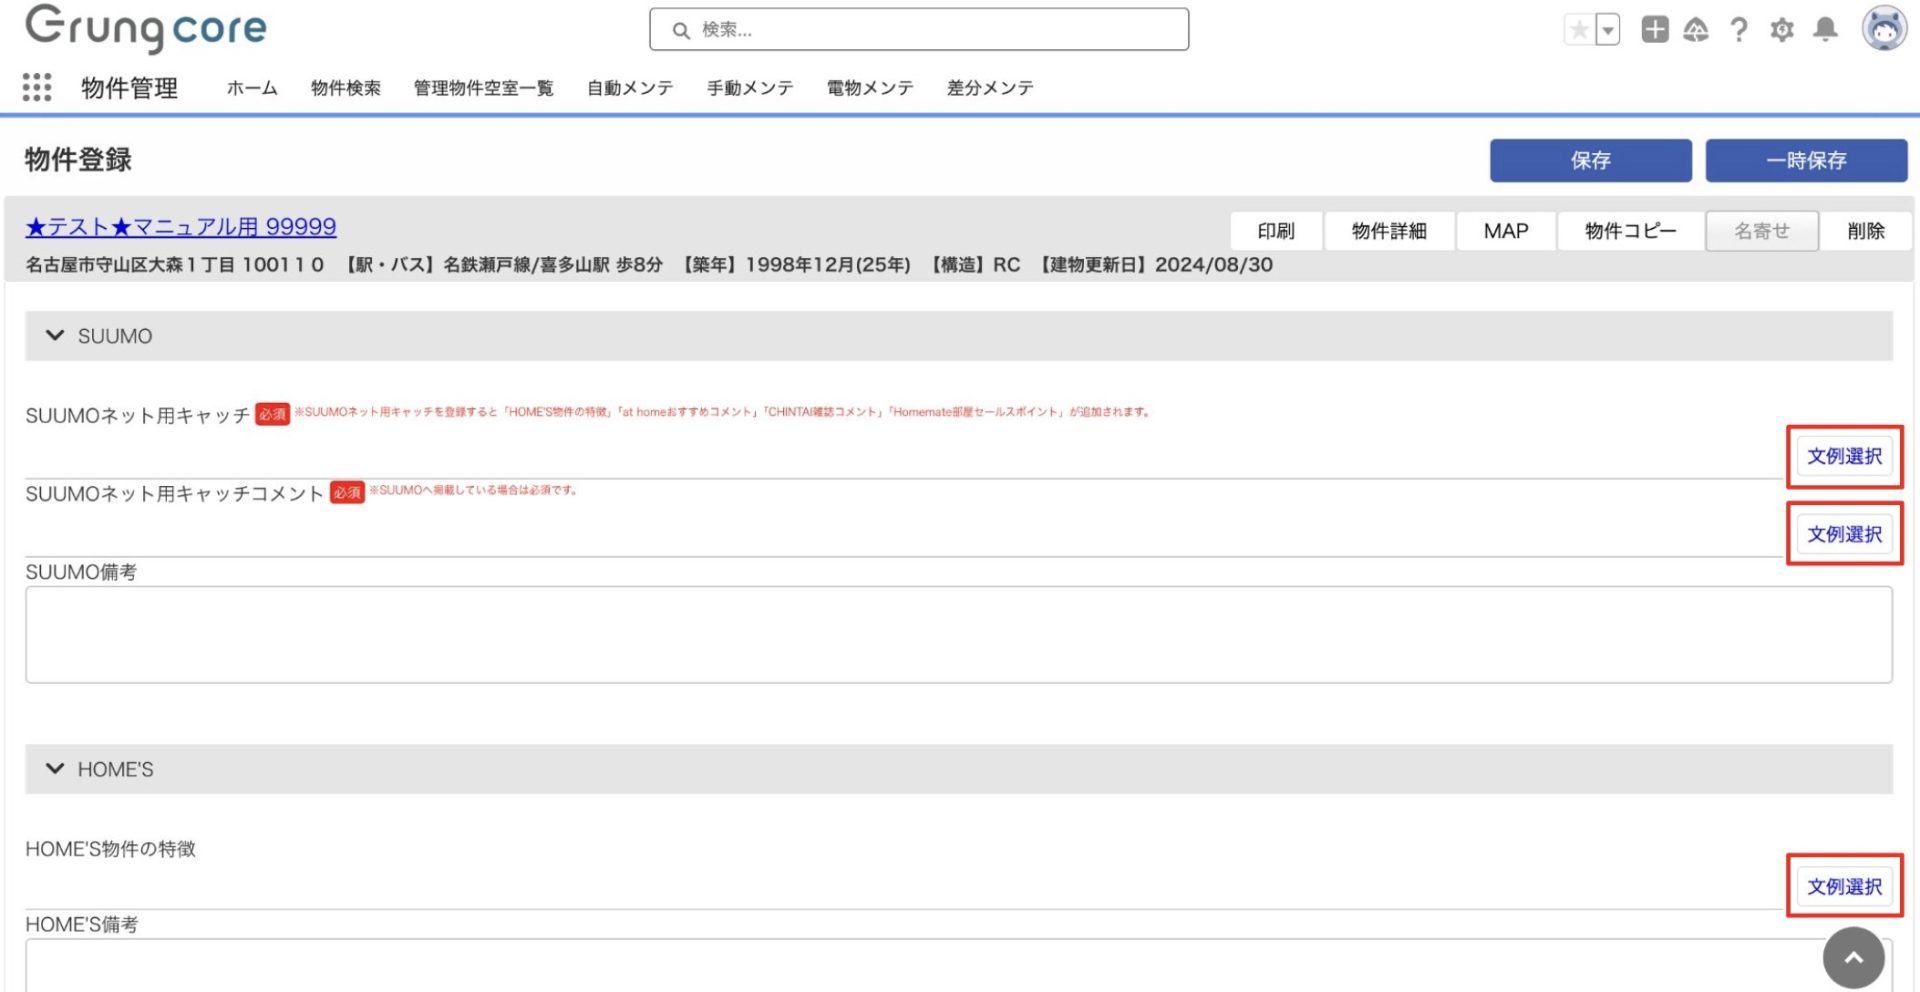Click the 保存 button
Image resolution: width=1920 pixels, height=992 pixels.
coord(1590,161)
